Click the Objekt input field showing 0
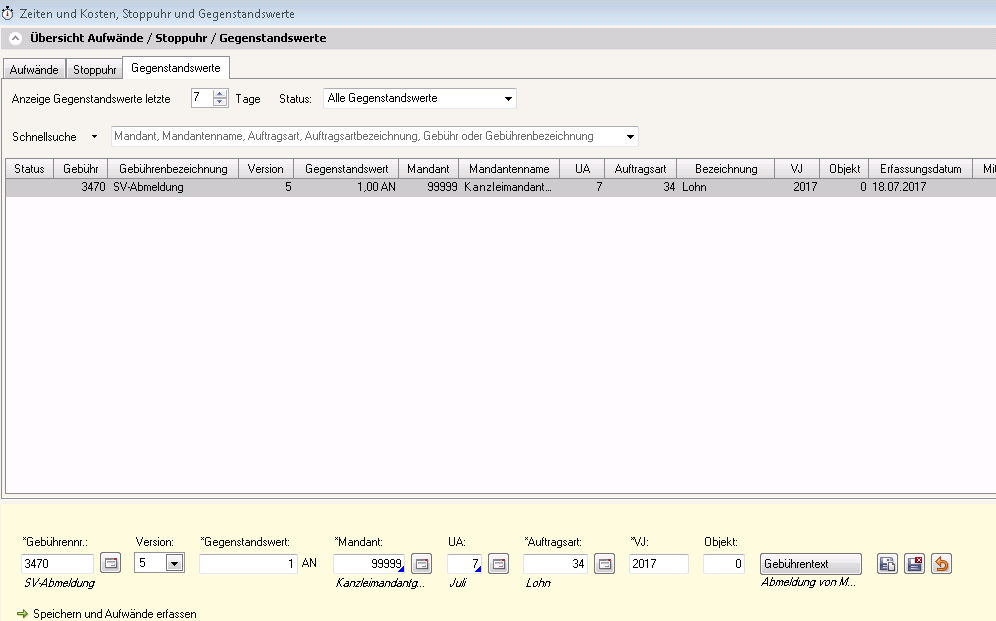 tap(723, 564)
